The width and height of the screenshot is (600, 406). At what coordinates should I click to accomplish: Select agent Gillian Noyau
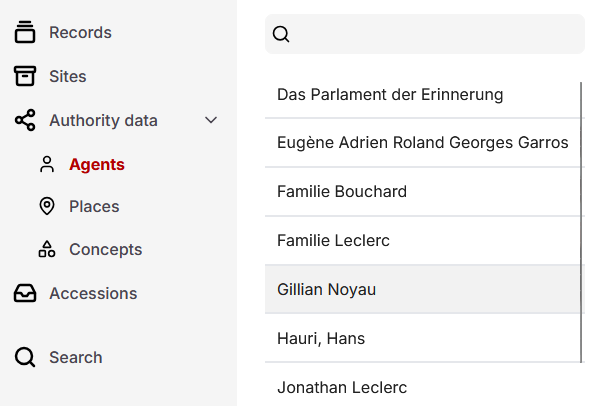[x=326, y=289]
